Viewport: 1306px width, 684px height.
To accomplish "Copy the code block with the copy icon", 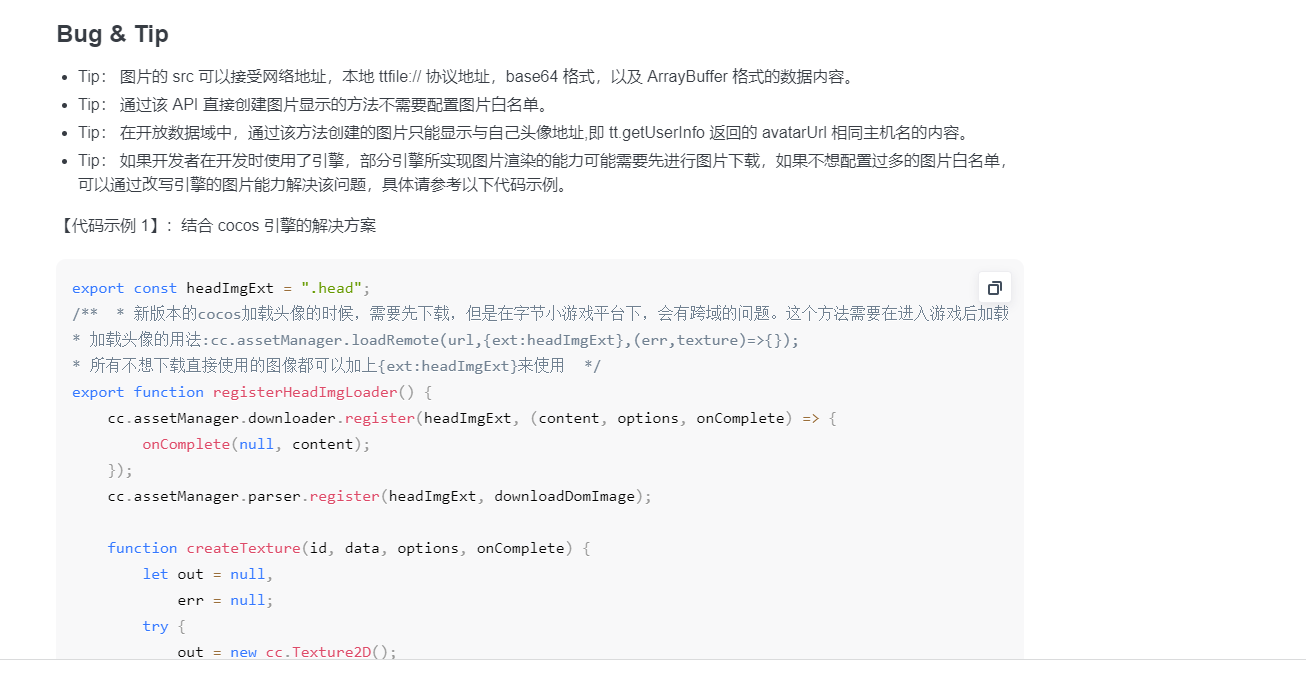I will coord(994,288).
